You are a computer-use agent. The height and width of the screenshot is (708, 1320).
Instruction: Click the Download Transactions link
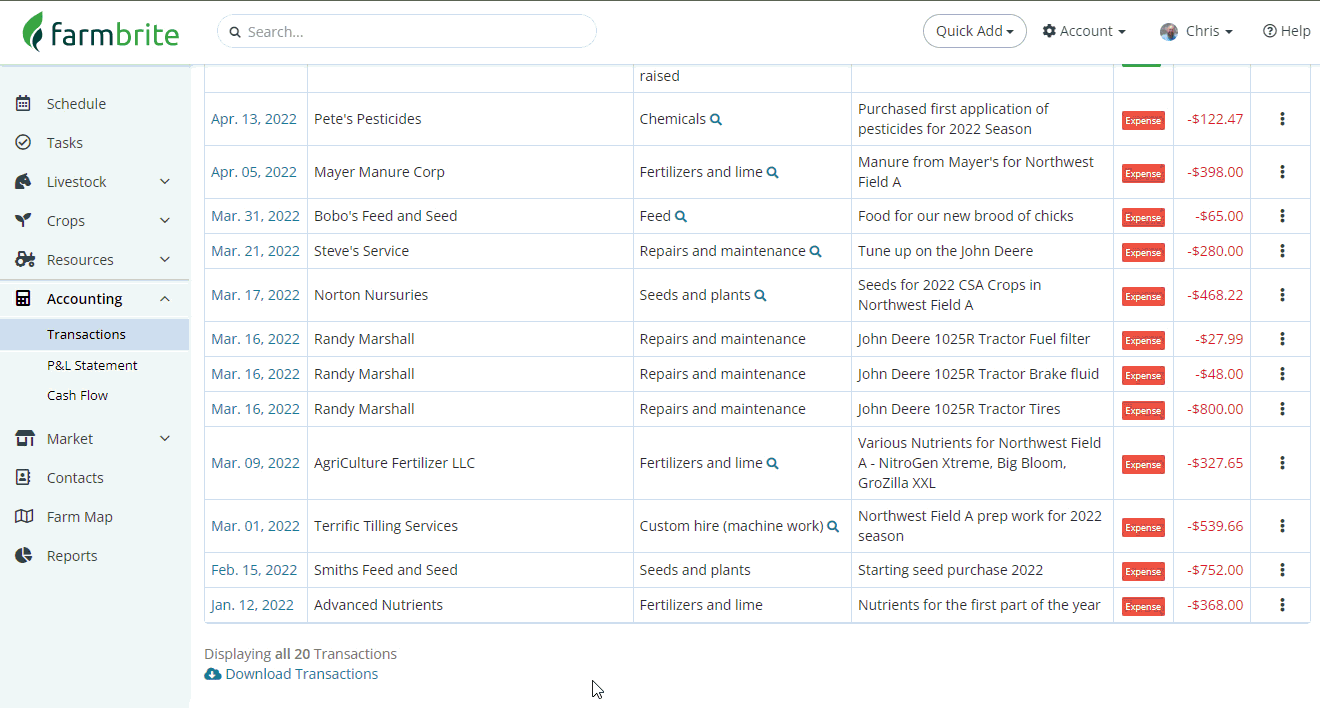pyautogui.click(x=291, y=674)
